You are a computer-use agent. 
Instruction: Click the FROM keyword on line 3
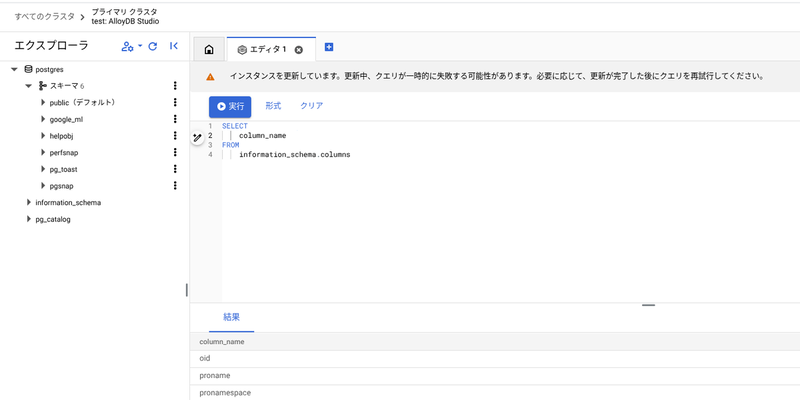point(231,145)
